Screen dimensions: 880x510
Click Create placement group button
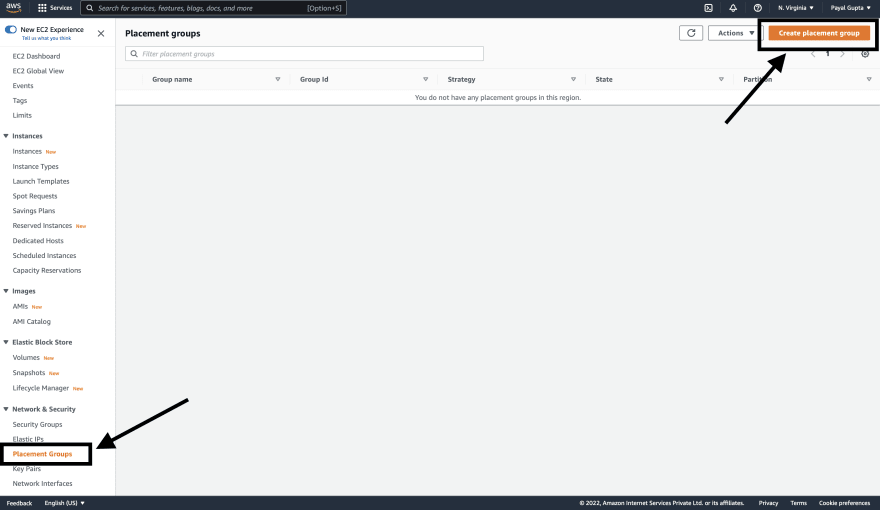[819, 33]
